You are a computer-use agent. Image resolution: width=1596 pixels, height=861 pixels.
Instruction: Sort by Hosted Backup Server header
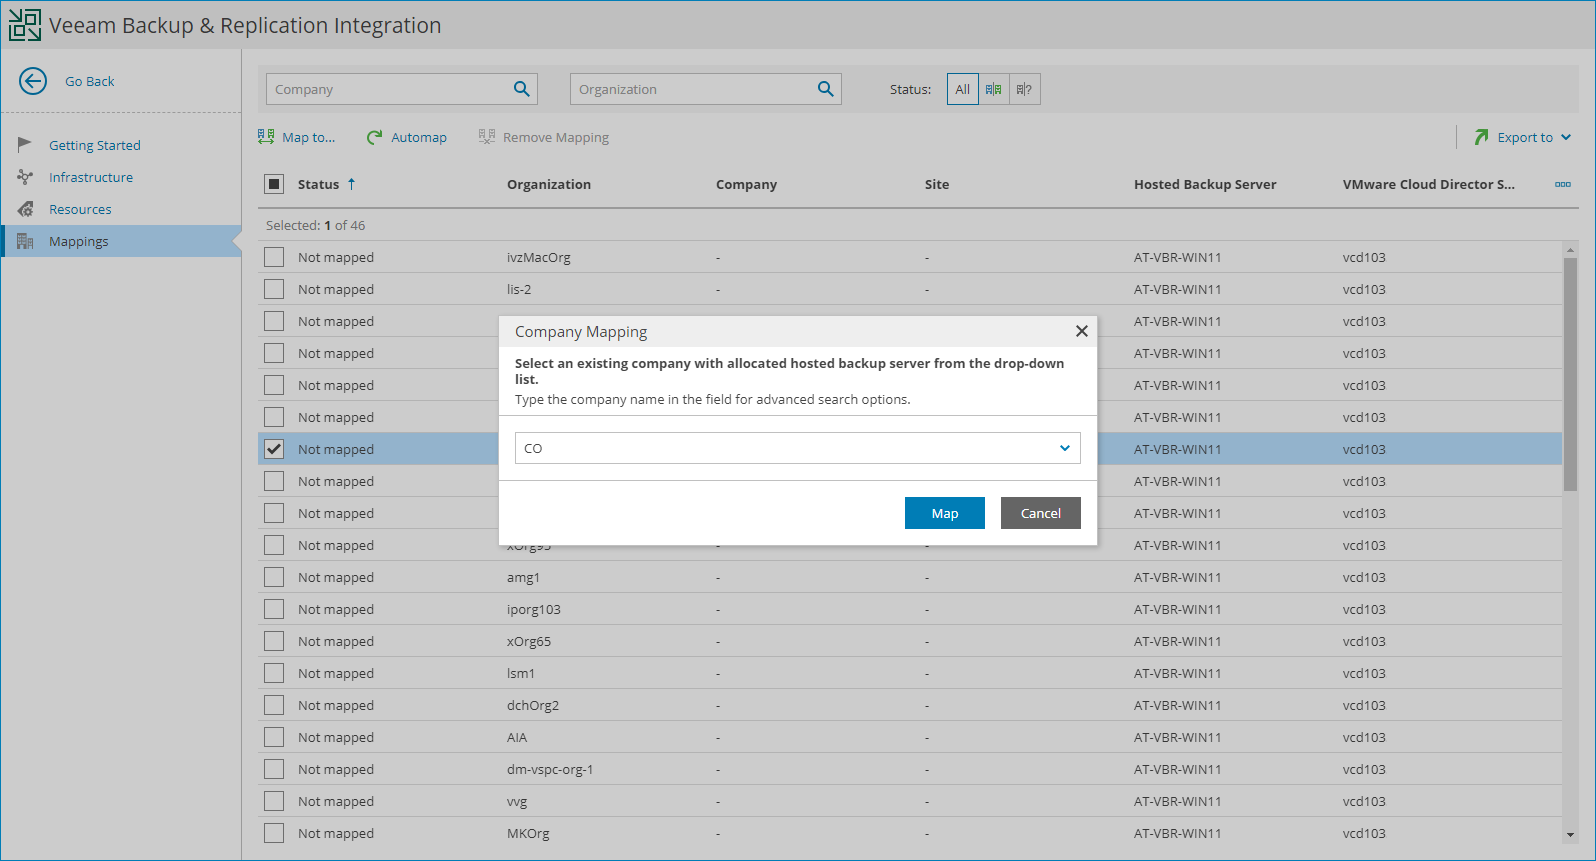[1205, 184]
